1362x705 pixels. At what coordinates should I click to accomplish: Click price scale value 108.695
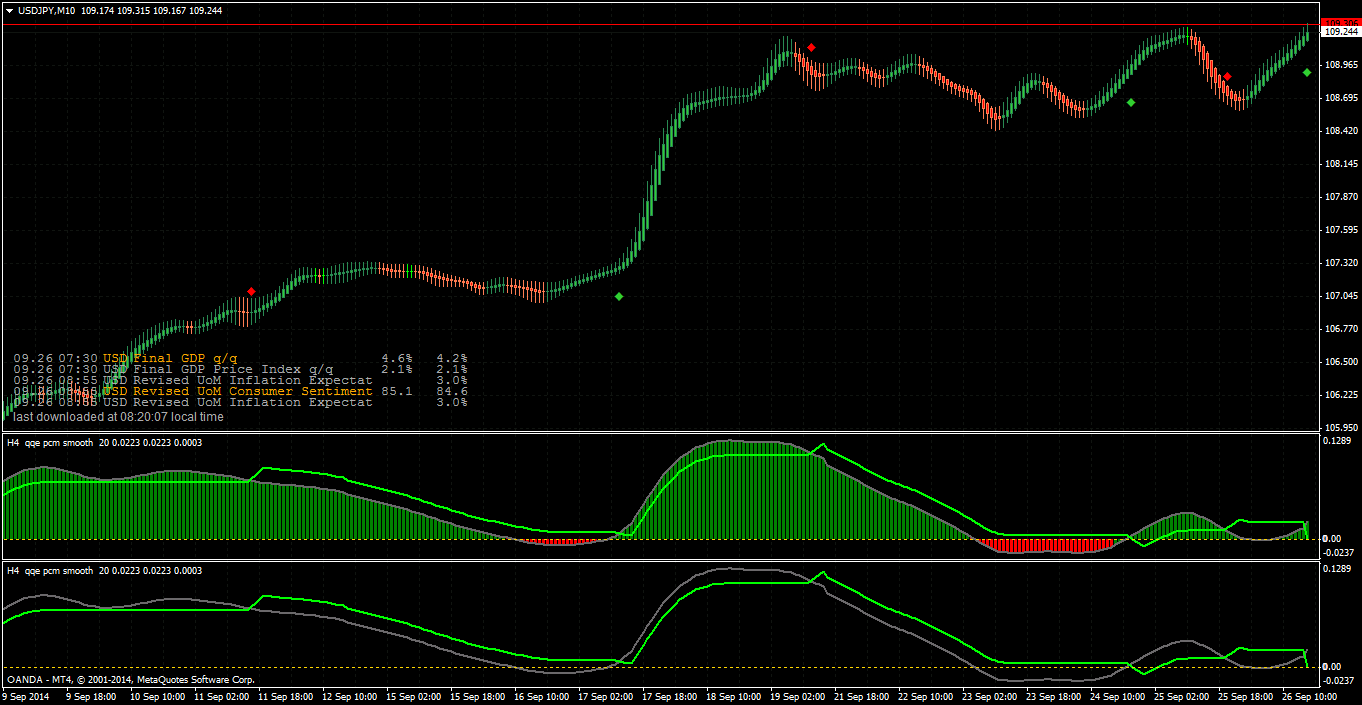1340,97
